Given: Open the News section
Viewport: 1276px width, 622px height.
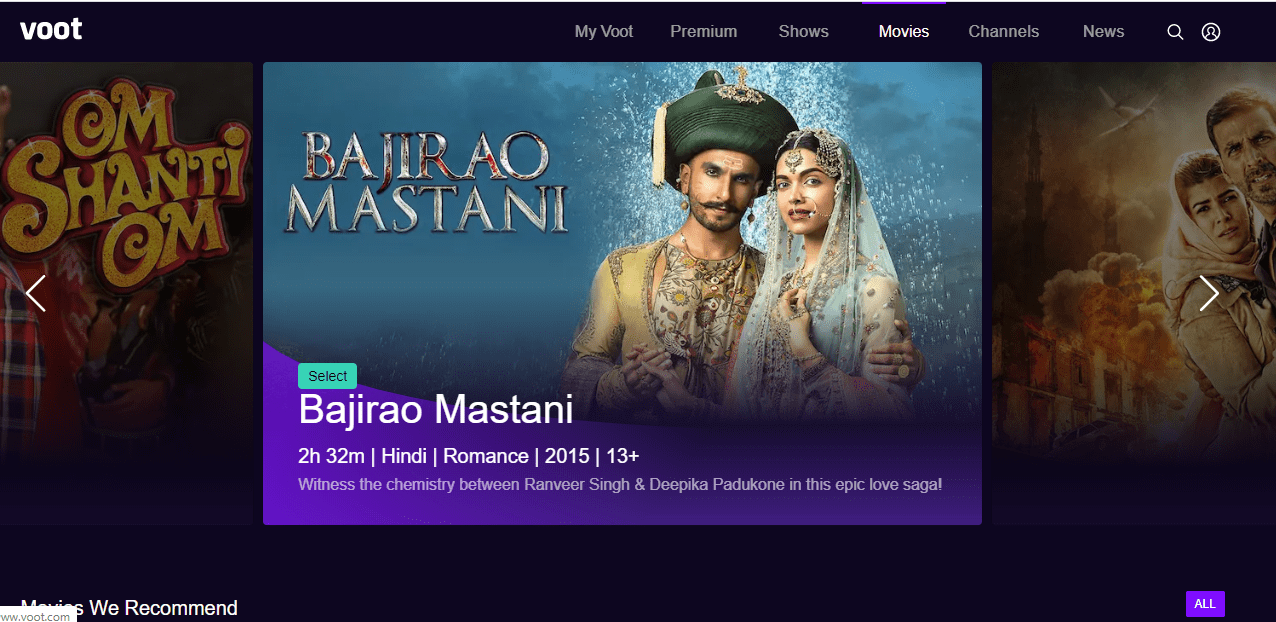Looking at the screenshot, I should (x=1104, y=32).
